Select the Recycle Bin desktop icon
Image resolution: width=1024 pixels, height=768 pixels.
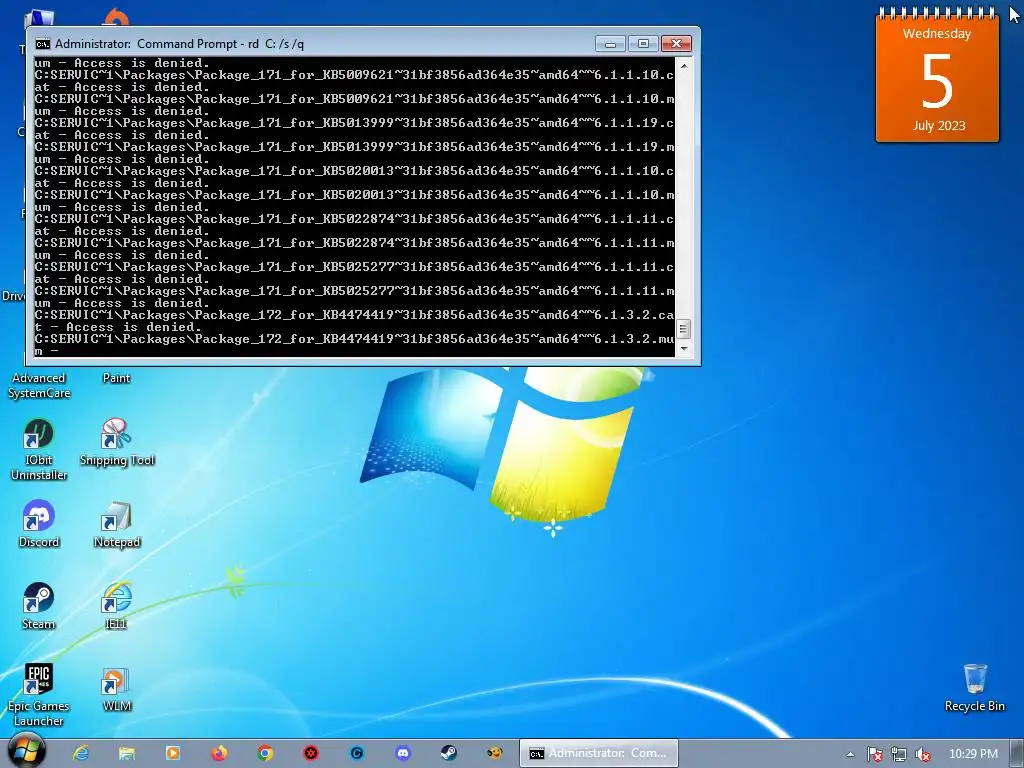974,687
